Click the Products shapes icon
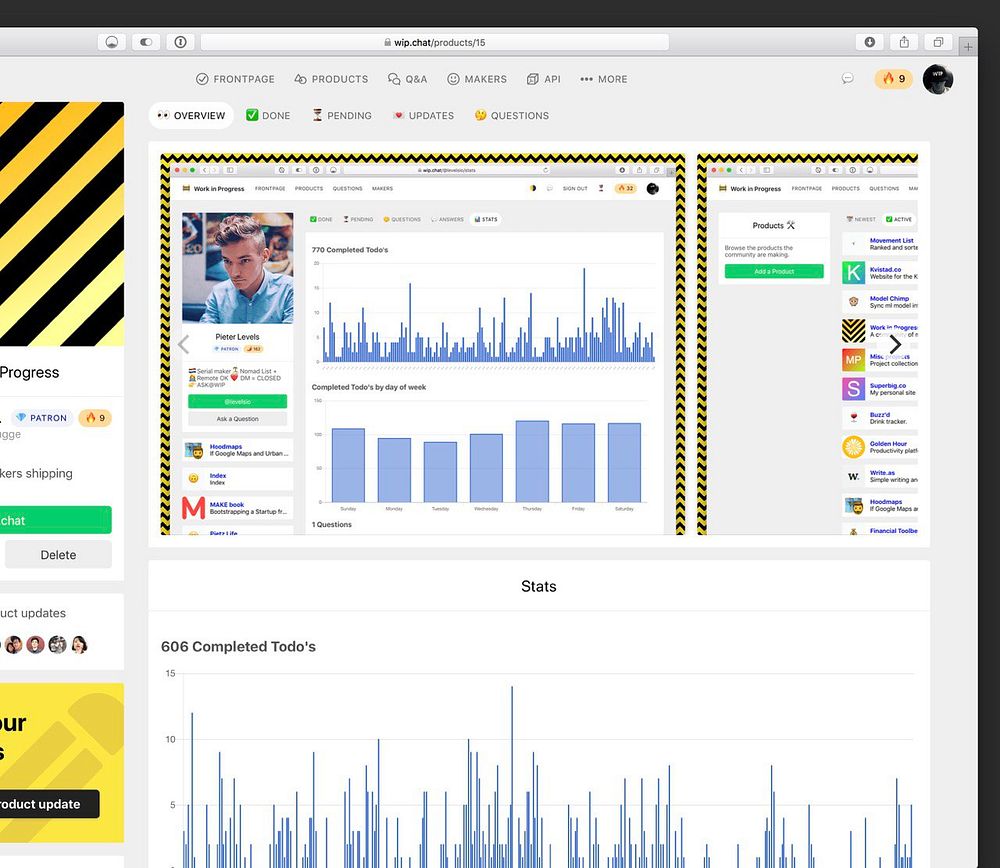This screenshot has height=868, width=1000. point(300,79)
